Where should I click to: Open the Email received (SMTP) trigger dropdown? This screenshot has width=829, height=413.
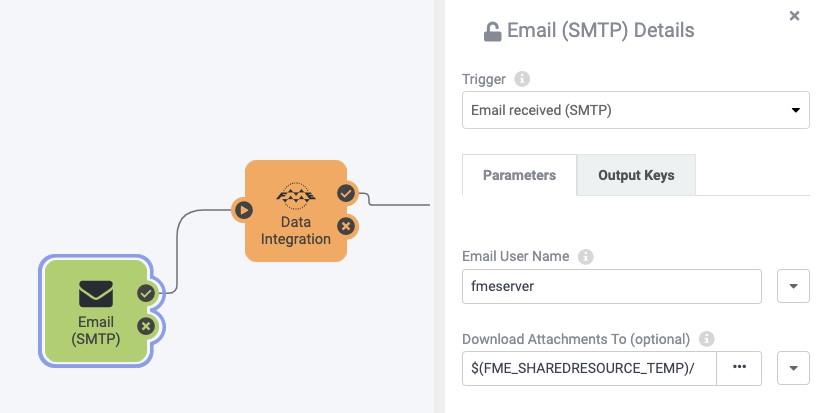coord(635,110)
